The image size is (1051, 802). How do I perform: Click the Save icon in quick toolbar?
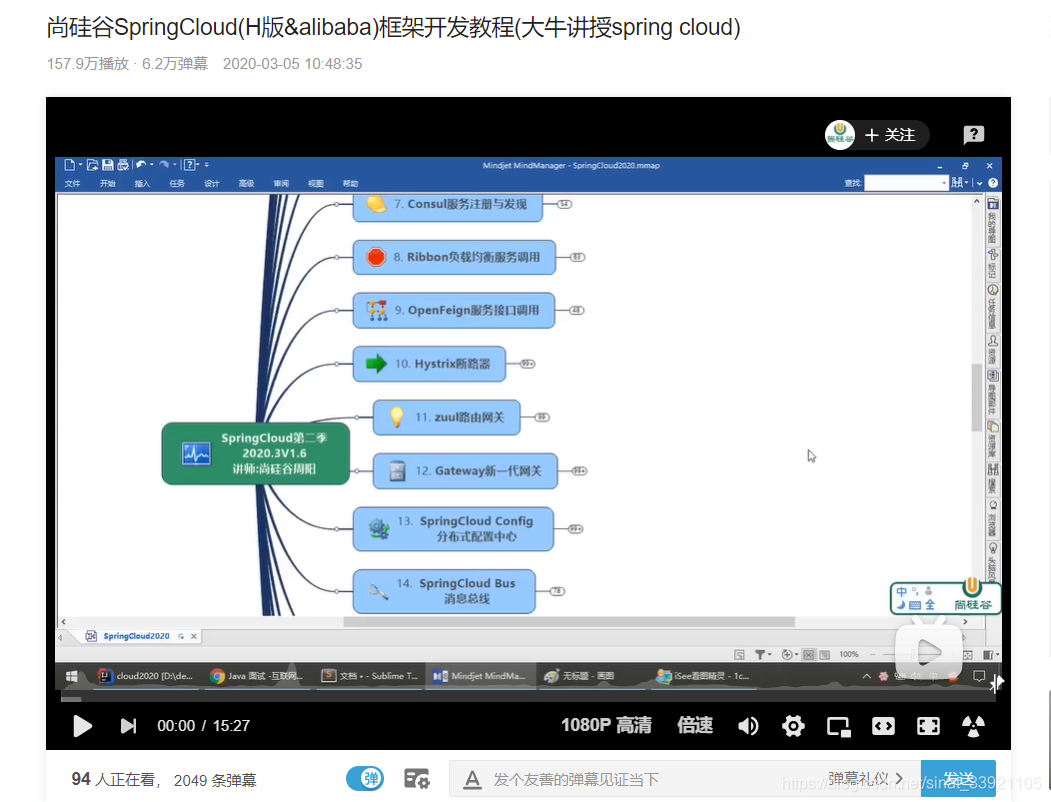tap(107, 165)
